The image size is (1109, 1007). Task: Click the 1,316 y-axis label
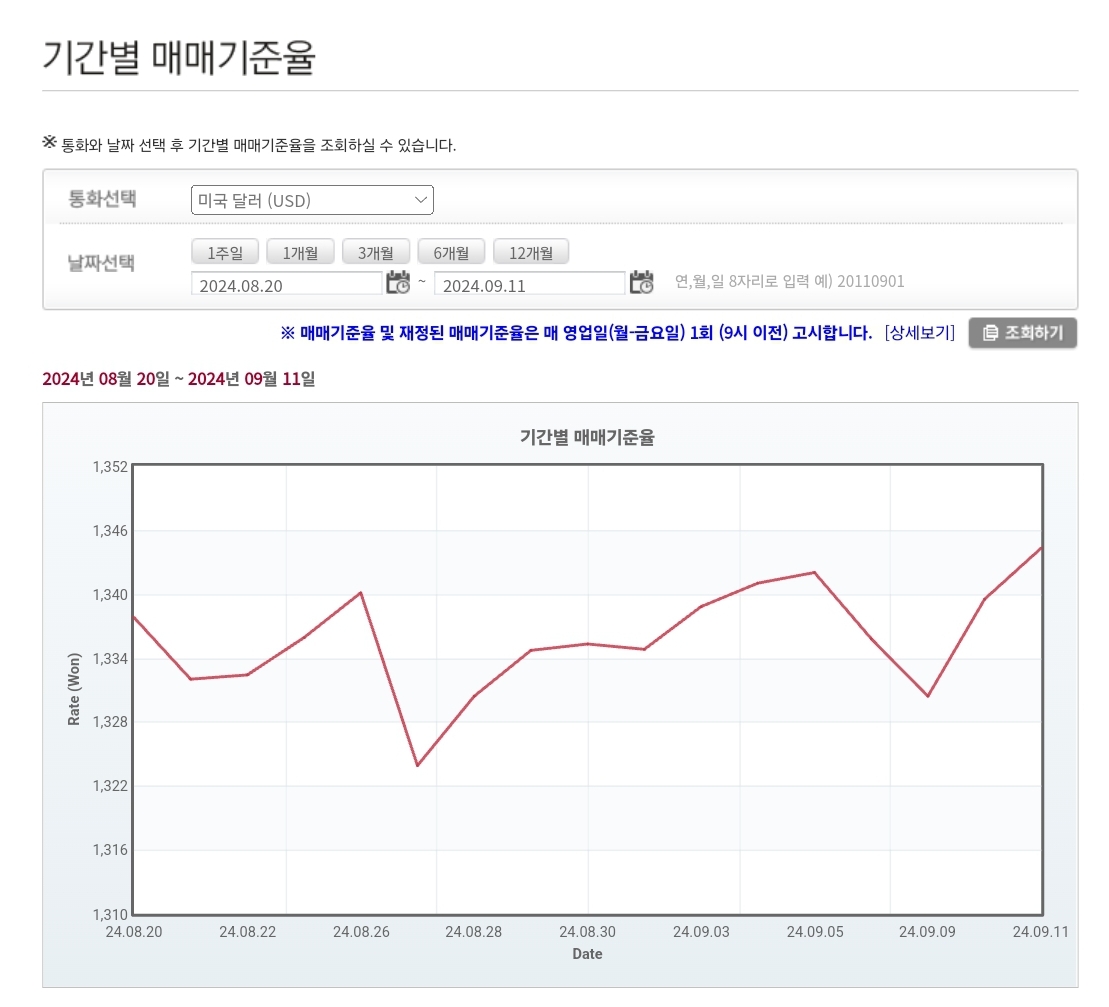click(x=110, y=849)
